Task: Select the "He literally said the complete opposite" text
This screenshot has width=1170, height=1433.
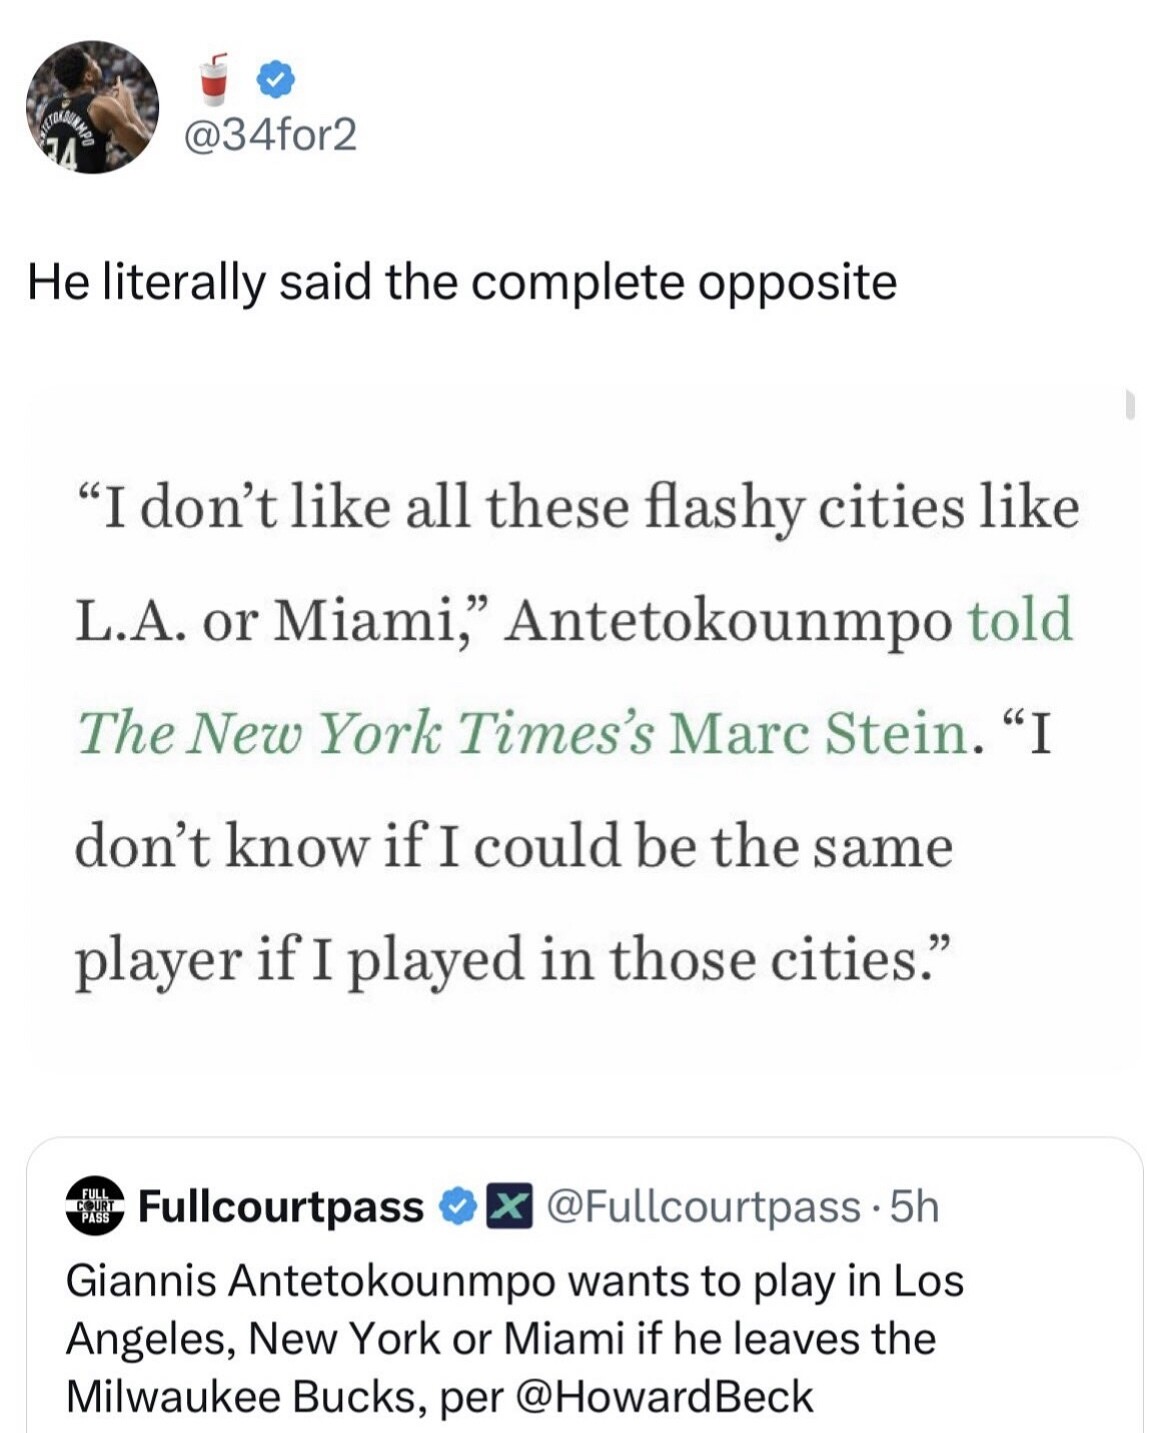Action: click(x=461, y=282)
